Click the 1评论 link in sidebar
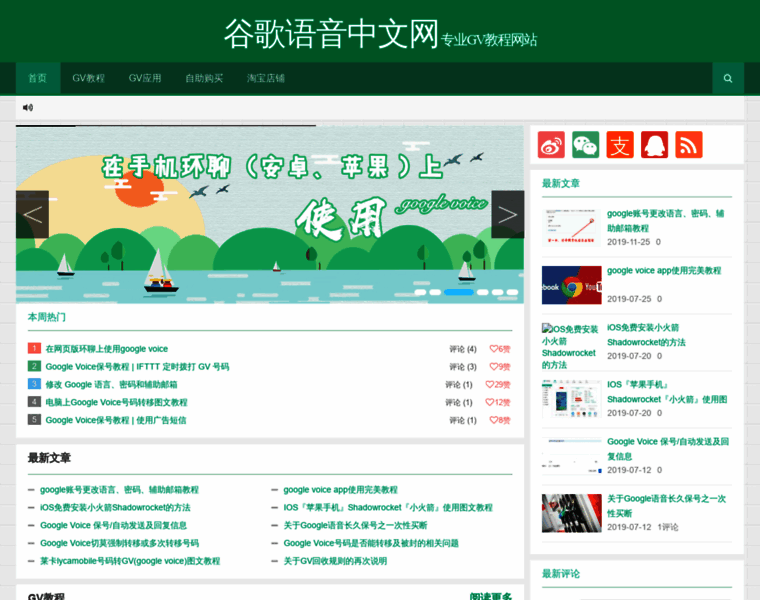This screenshot has width=760, height=600. 668,527
